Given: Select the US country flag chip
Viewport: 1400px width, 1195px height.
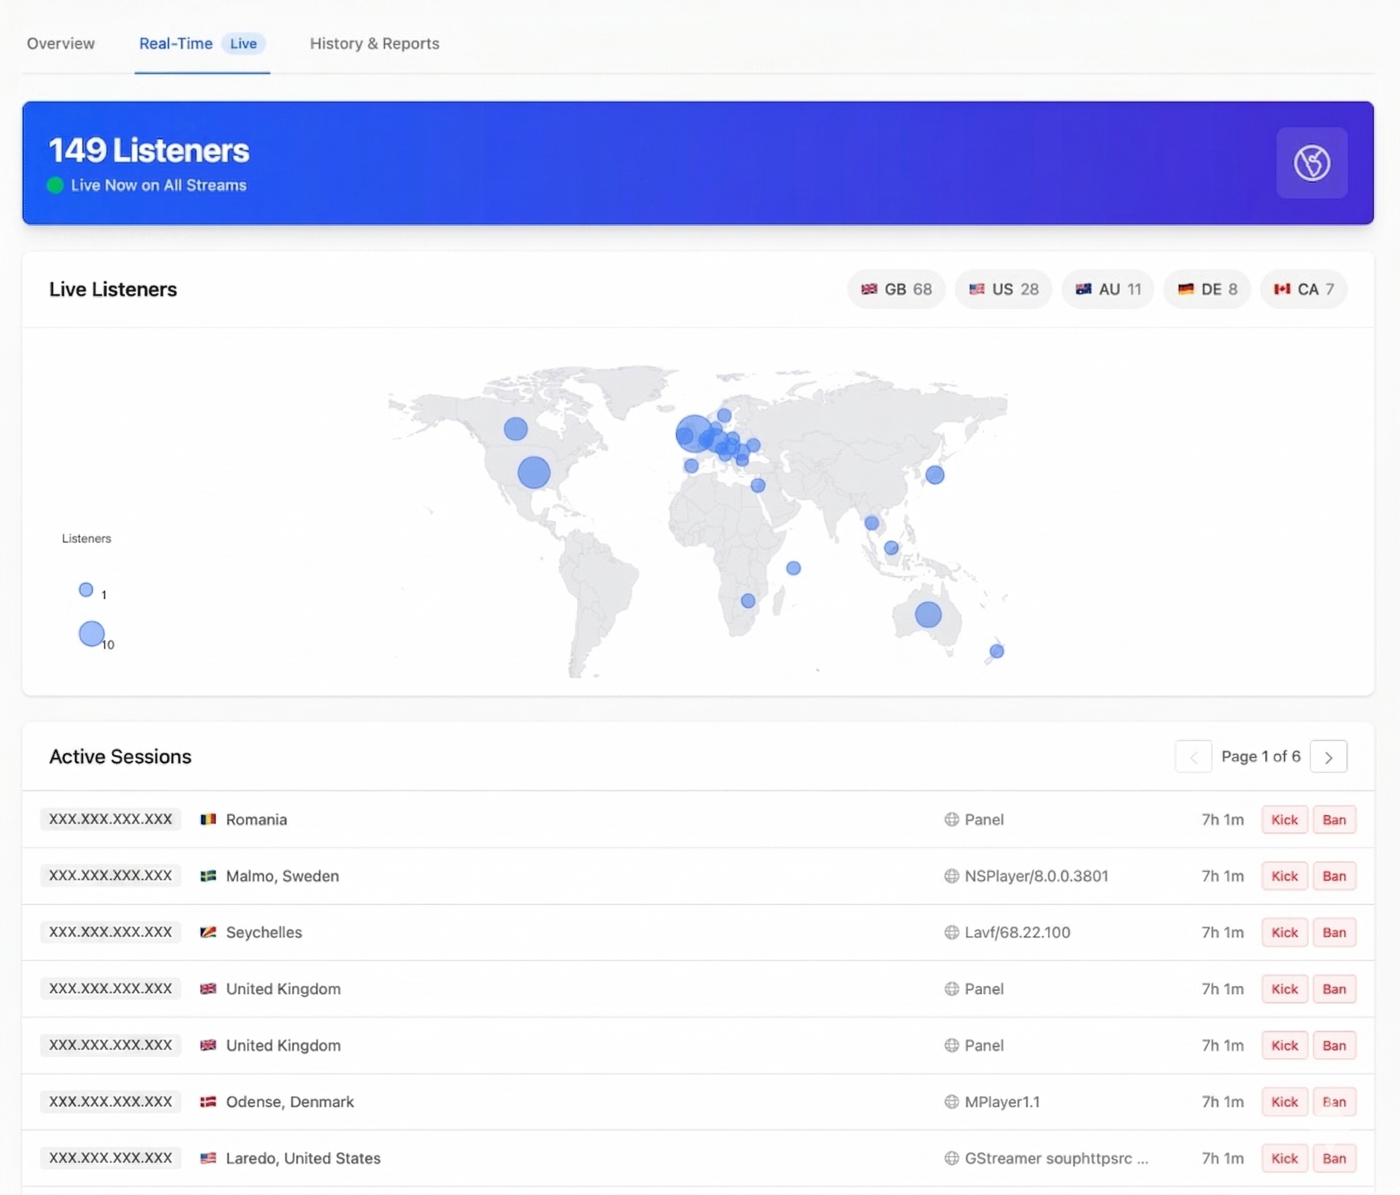Looking at the screenshot, I should click(1003, 289).
